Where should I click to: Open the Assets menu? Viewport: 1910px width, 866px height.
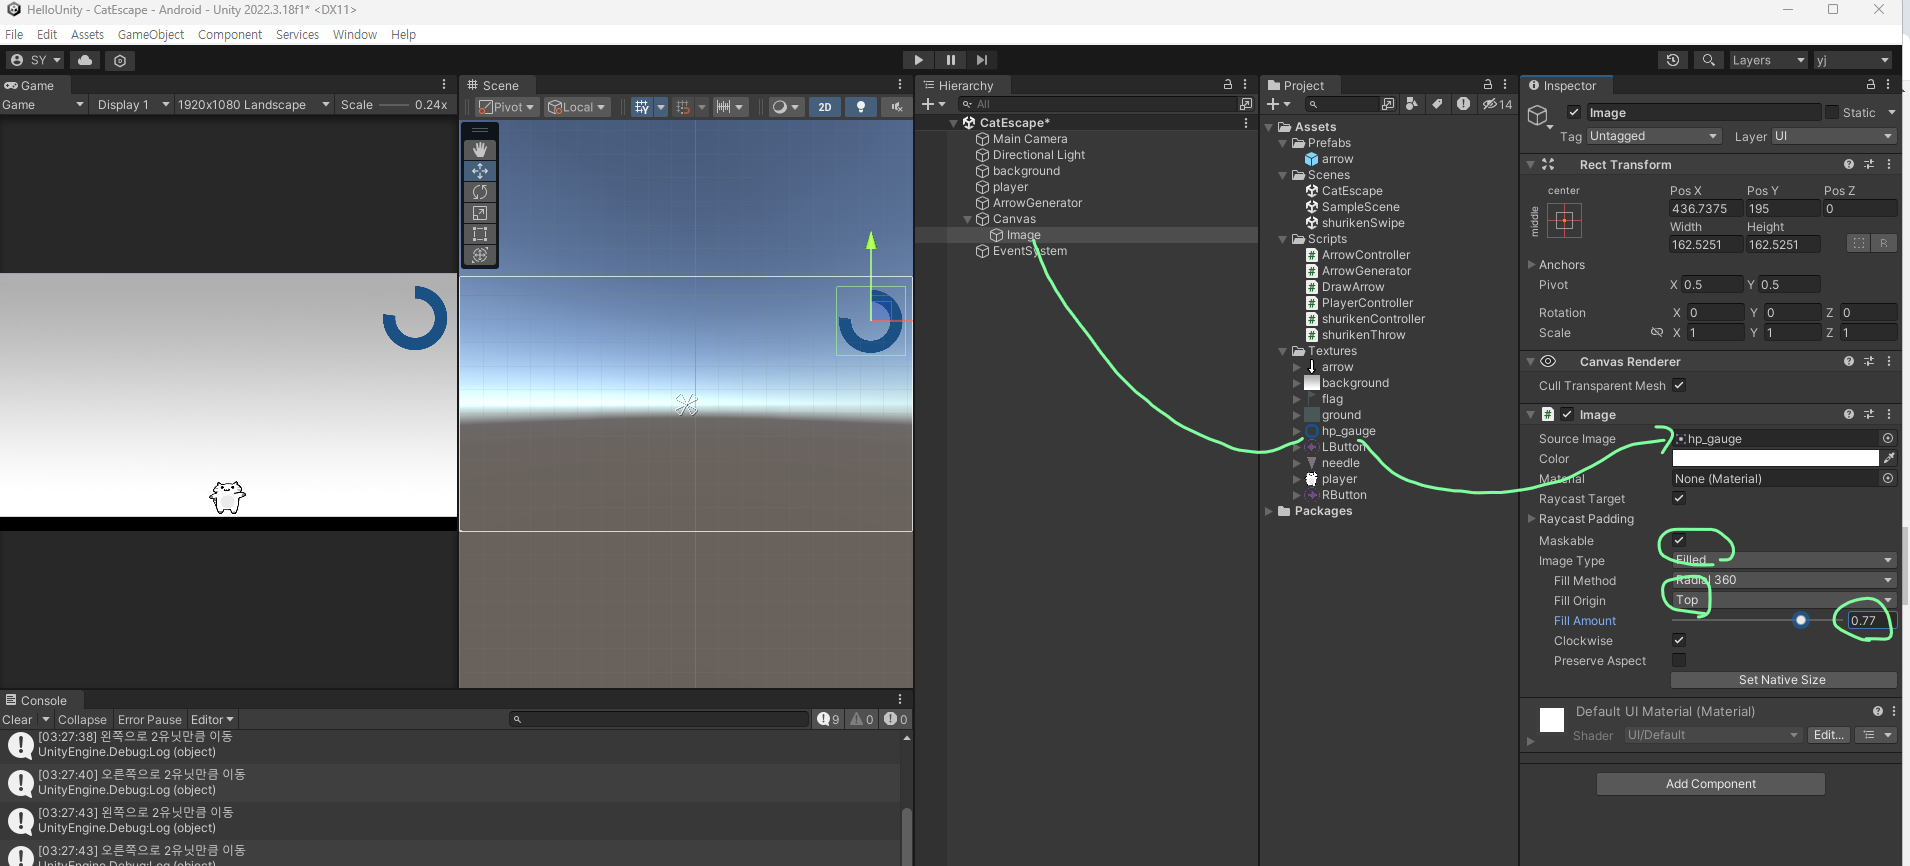coord(87,34)
